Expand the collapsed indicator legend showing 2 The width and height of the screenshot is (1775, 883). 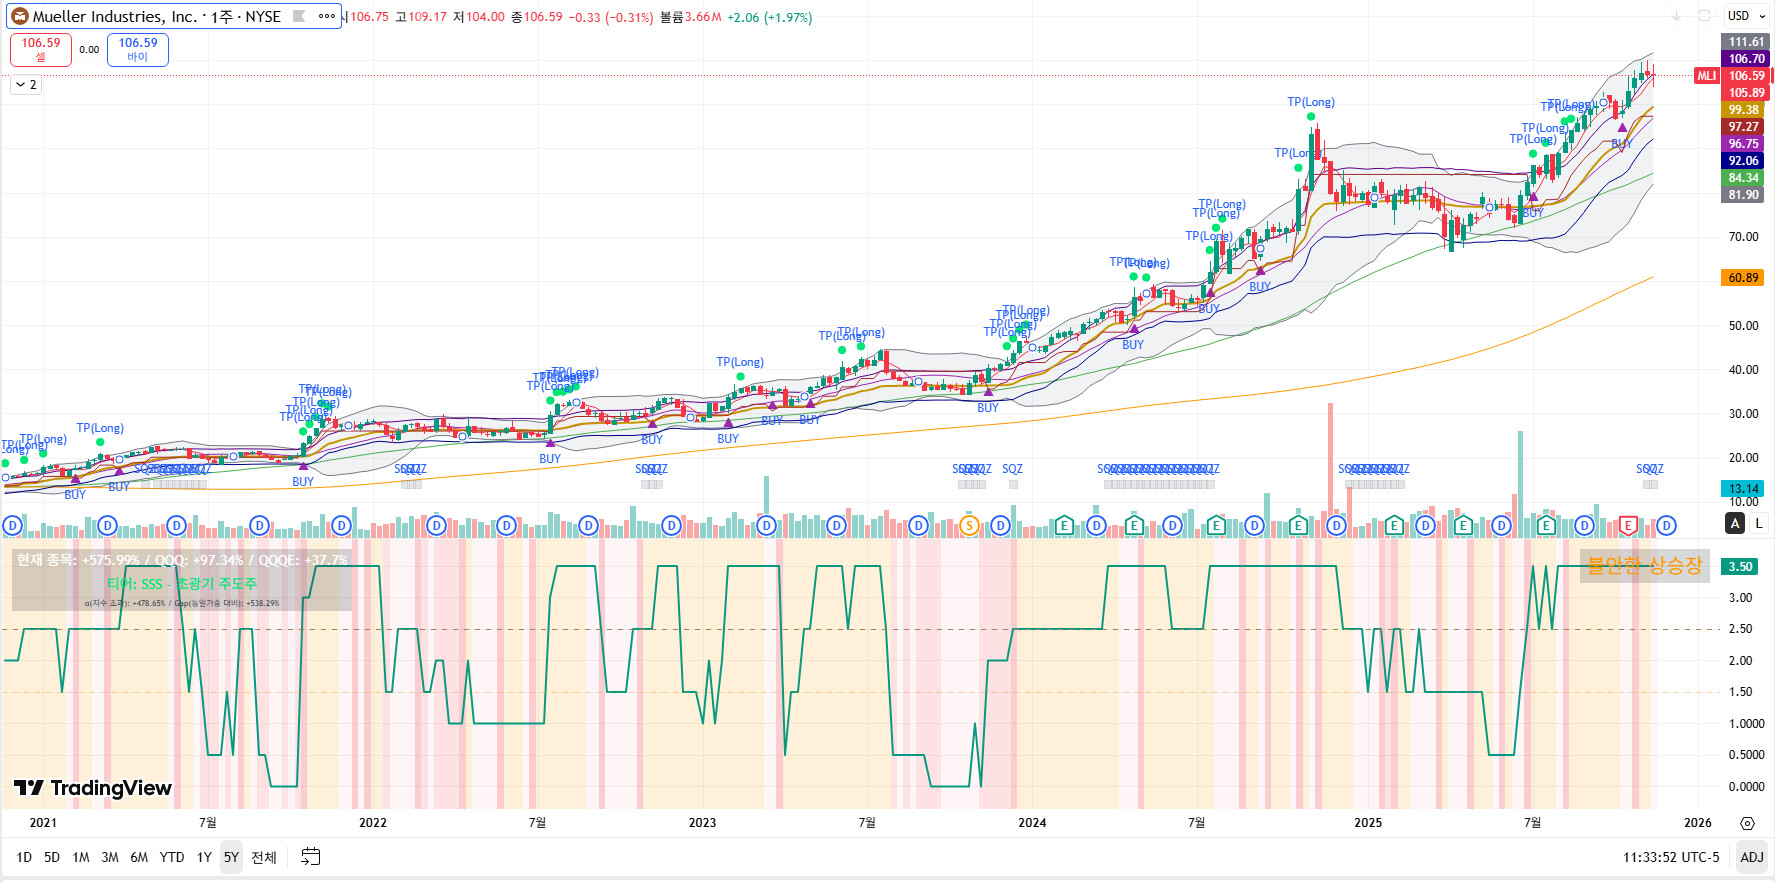click(x=26, y=85)
